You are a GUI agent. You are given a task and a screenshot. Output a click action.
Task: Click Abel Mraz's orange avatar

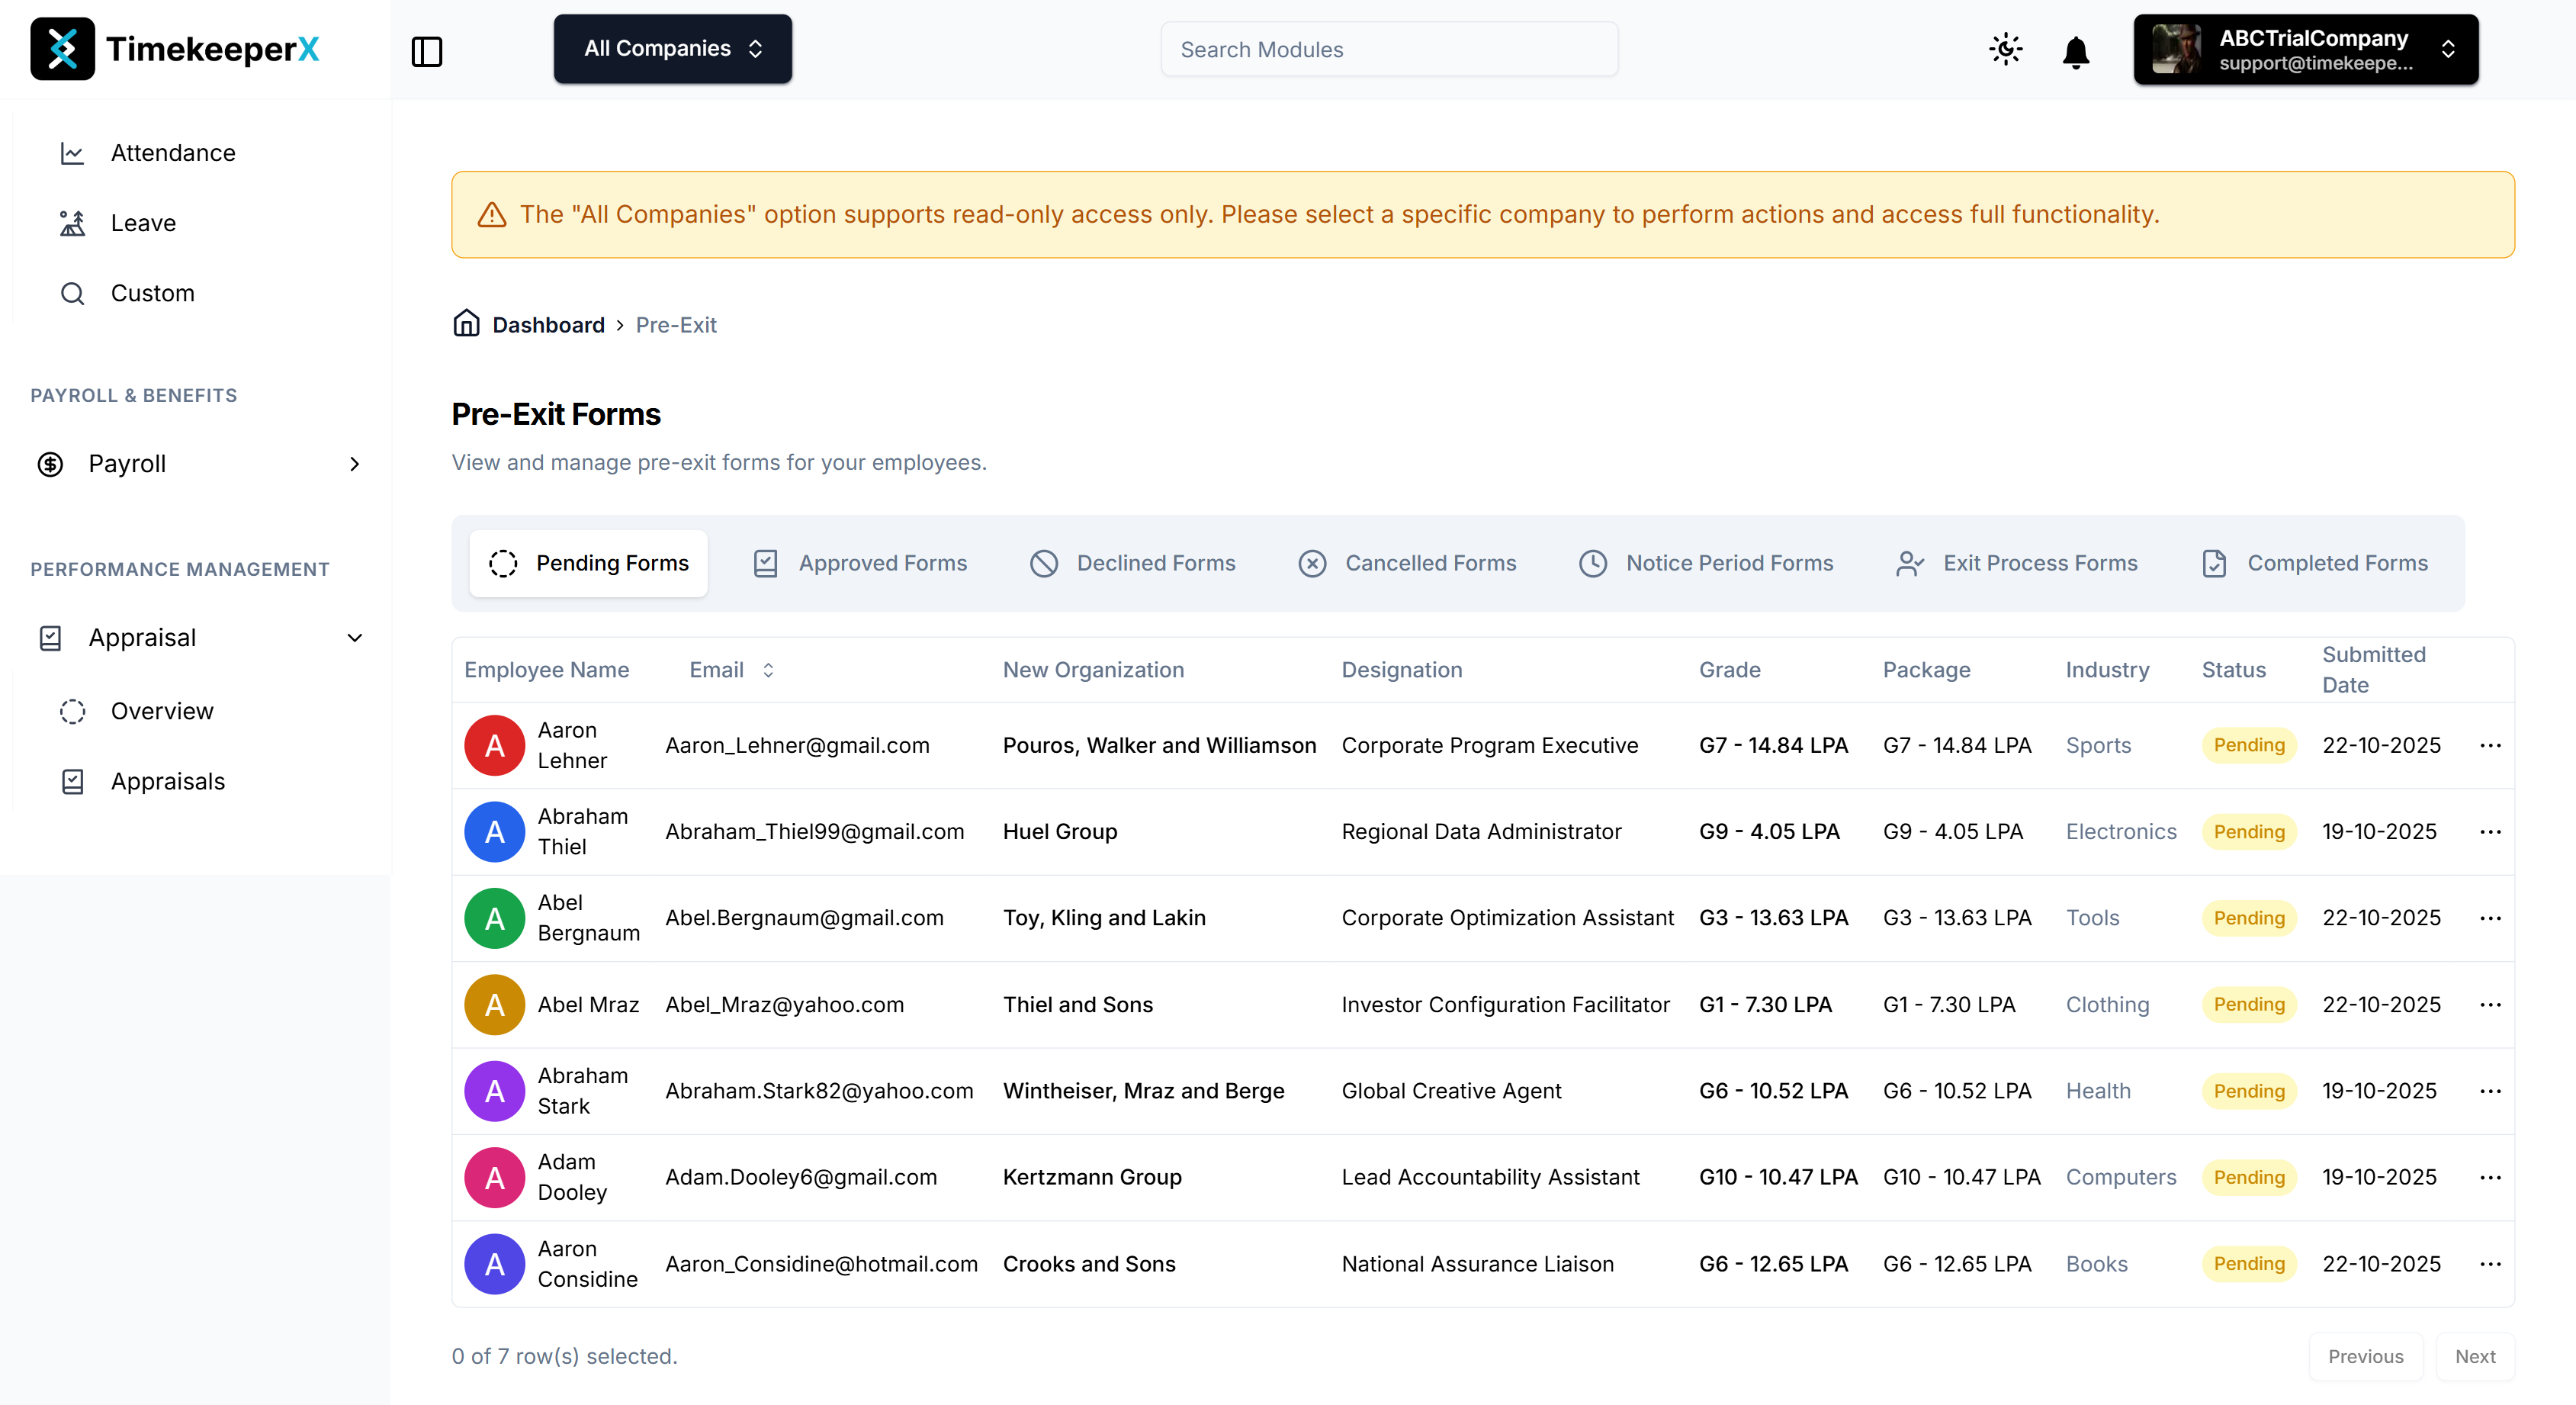(494, 1005)
